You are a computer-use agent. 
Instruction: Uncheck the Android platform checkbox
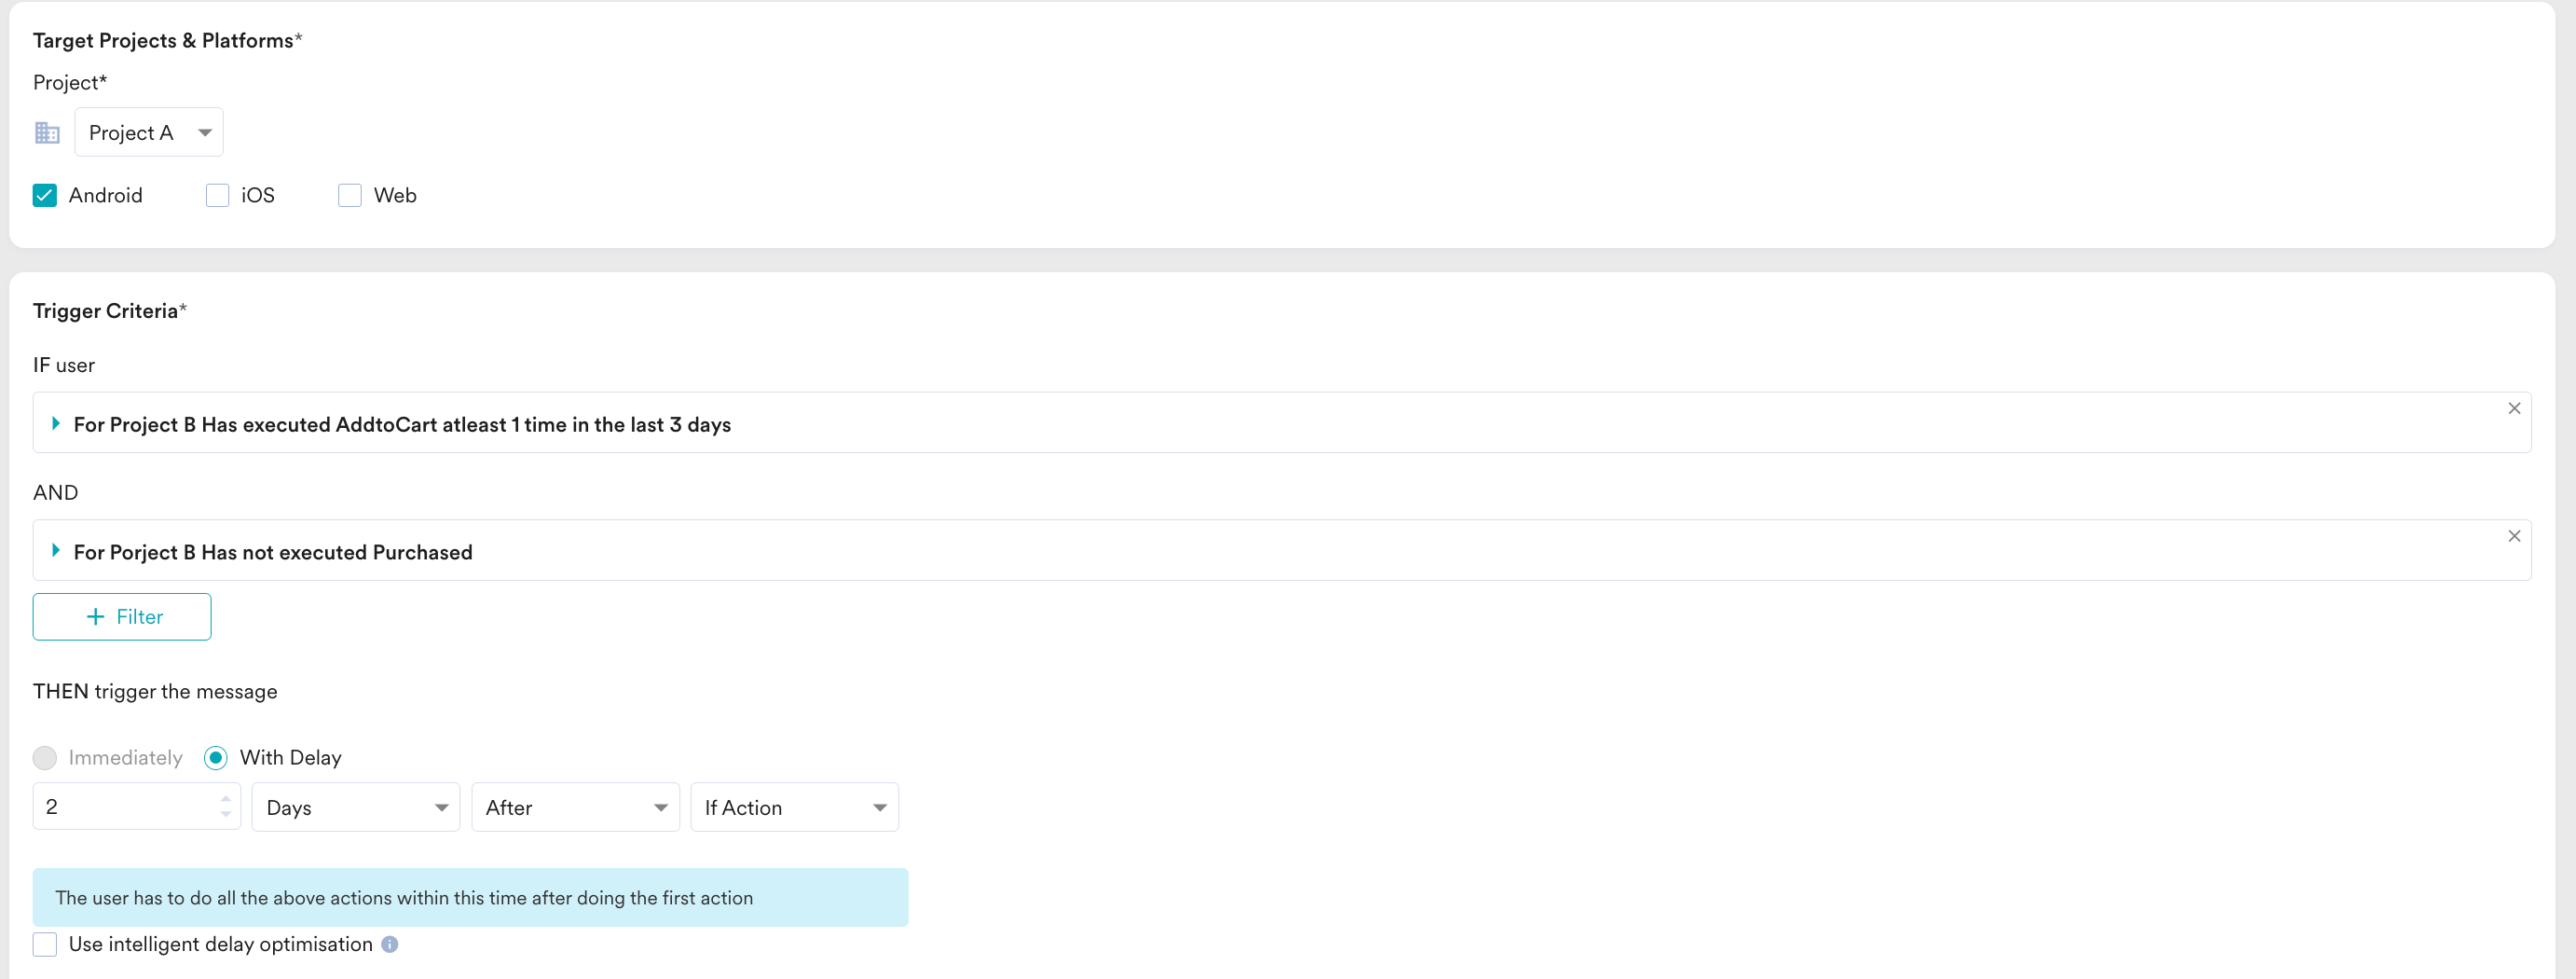point(45,195)
